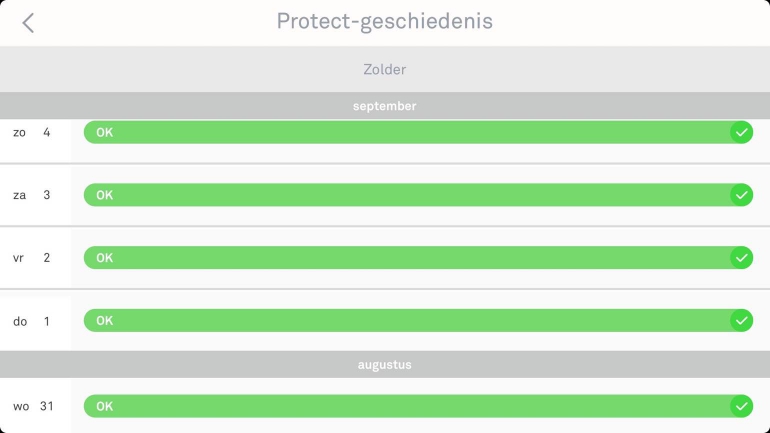770x433 pixels.
Task: Click the green checkmark for zo 4
Action: tap(741, 132)
